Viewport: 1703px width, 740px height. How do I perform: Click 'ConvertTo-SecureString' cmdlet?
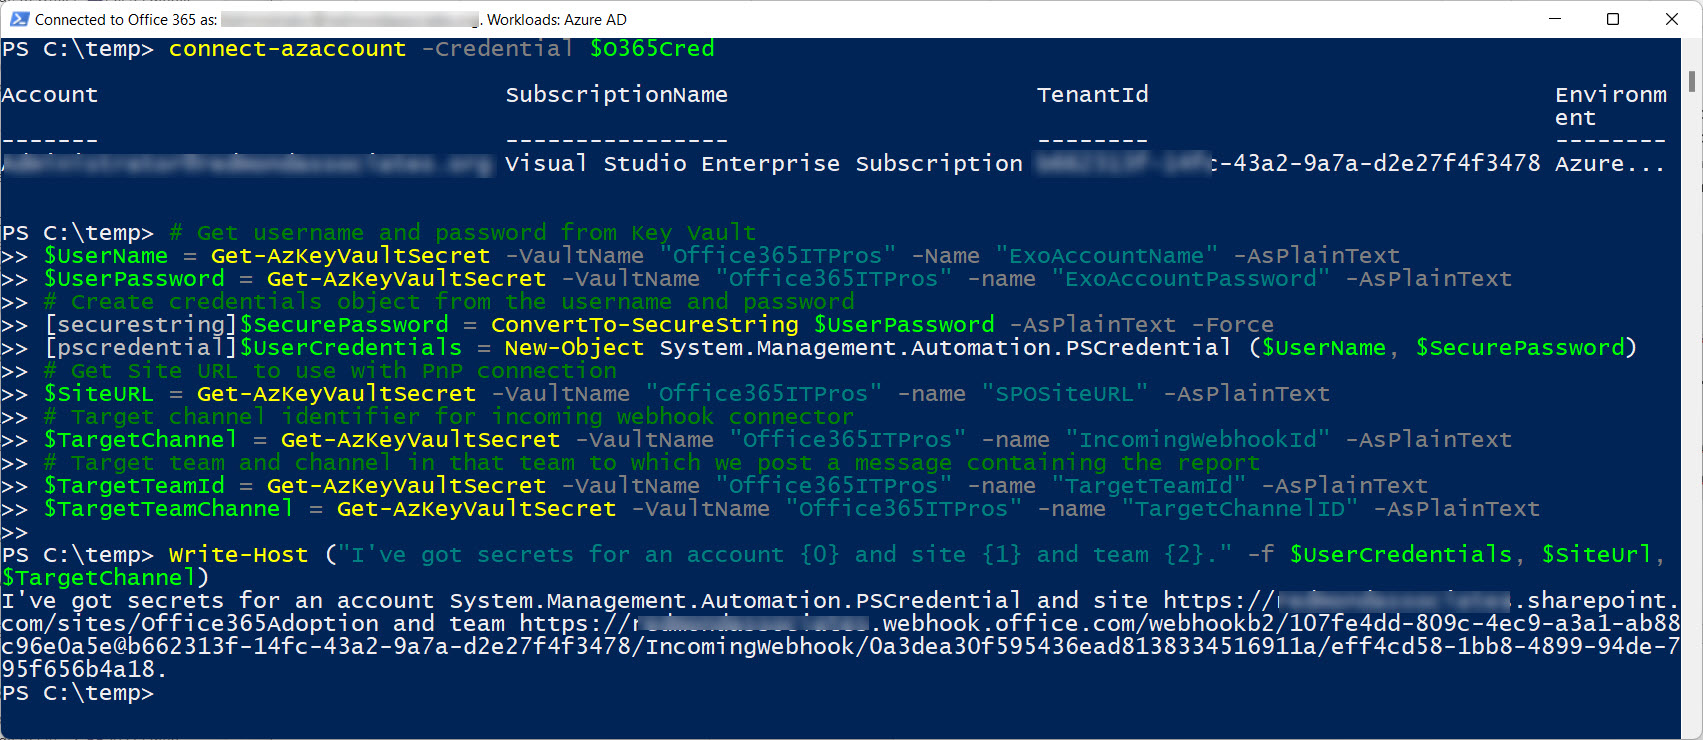click(x=645, y=325)
